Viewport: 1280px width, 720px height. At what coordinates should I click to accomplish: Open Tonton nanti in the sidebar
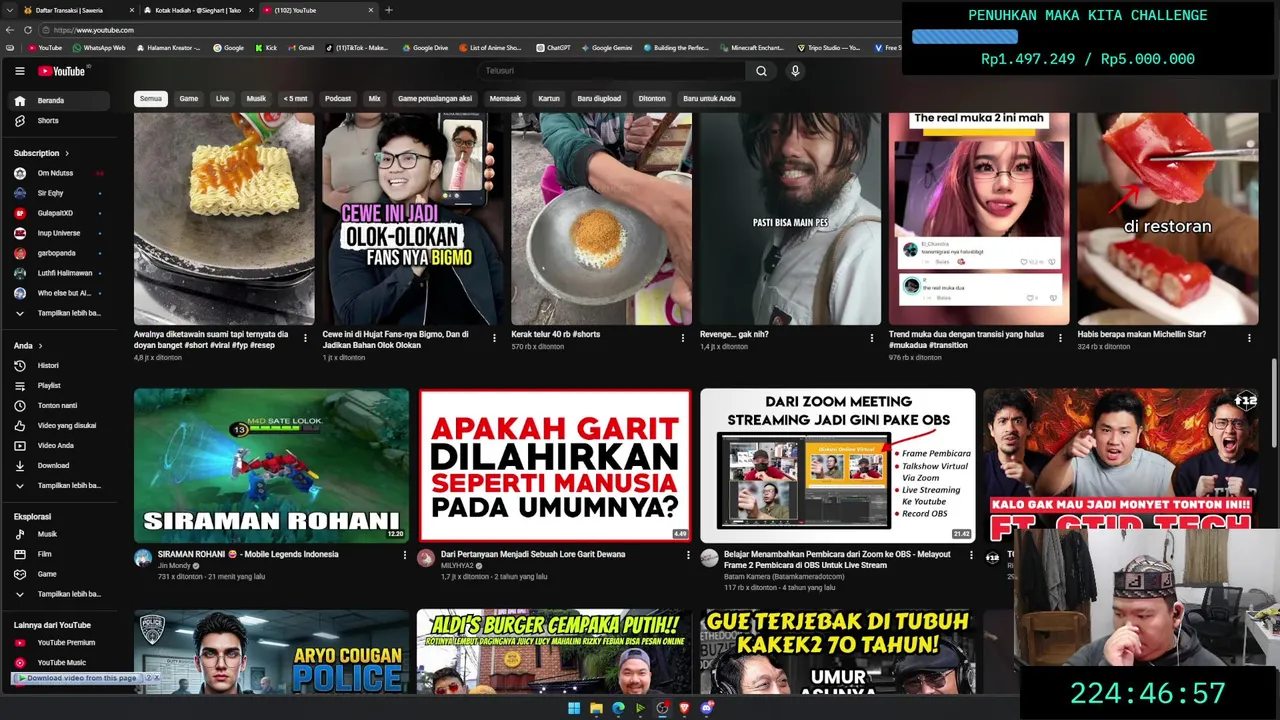(59, 406)
